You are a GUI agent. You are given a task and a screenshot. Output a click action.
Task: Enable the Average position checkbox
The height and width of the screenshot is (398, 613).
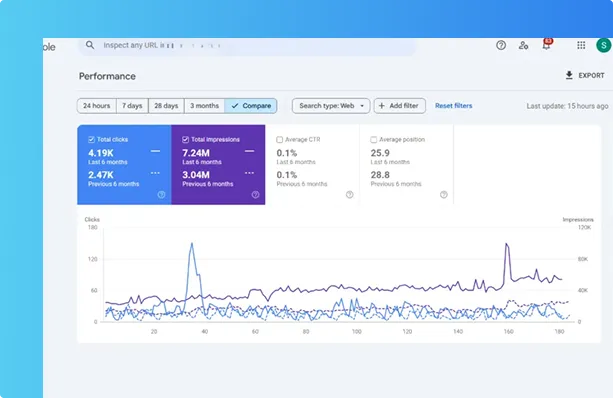click(374, 140)
